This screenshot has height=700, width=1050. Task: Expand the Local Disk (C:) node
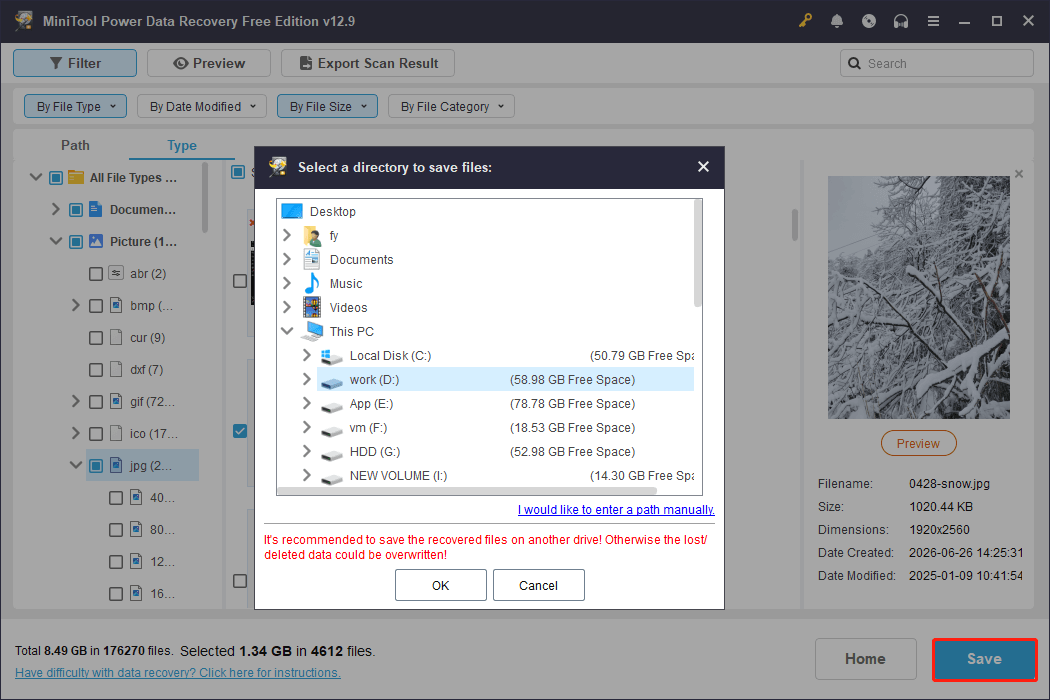tap(307, 355)
